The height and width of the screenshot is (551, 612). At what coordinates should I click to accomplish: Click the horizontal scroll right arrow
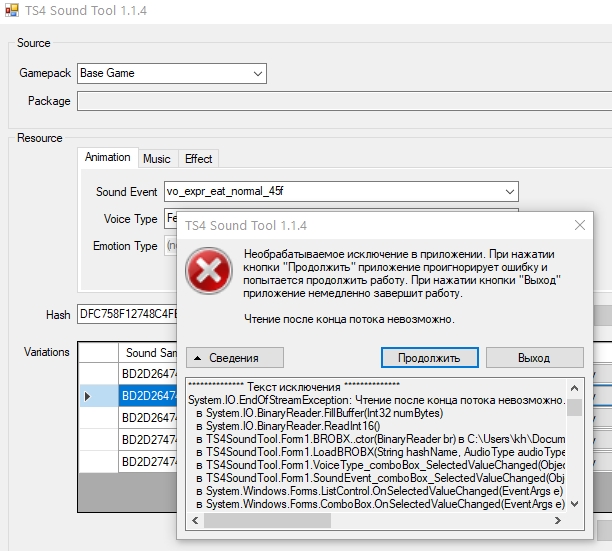[x=558, y=520]
